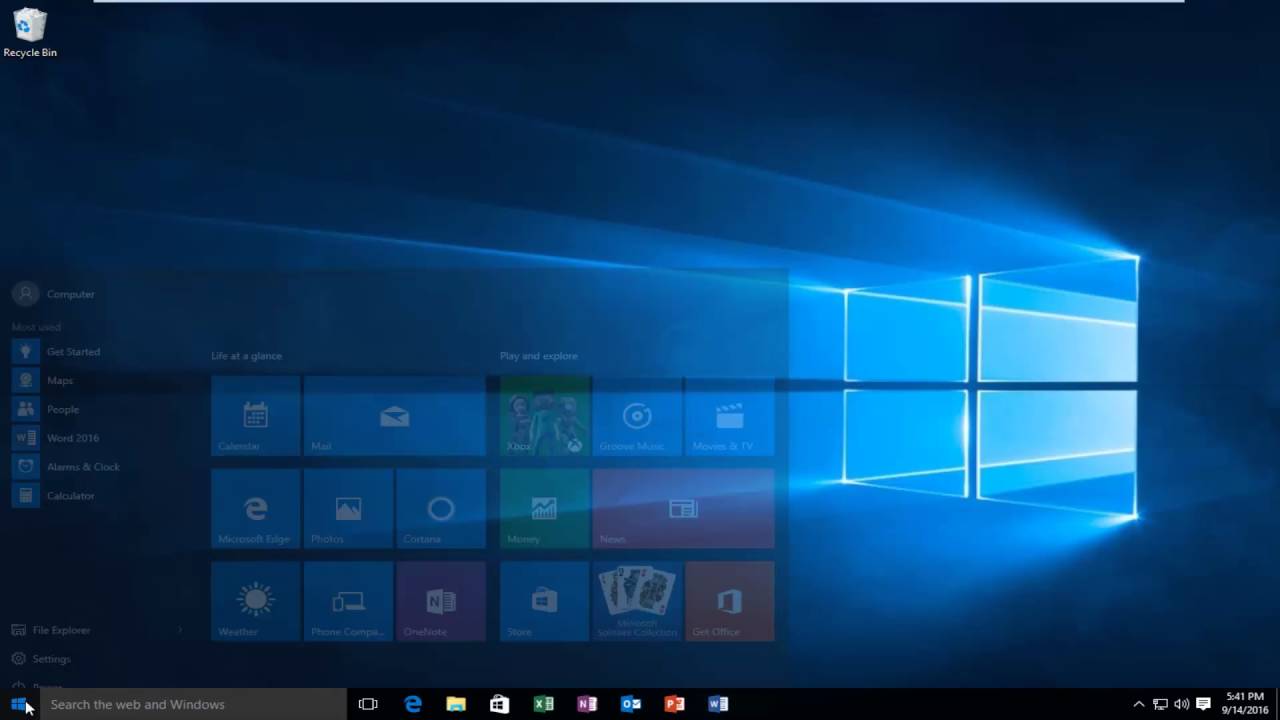Open the Calendar tile

(x=255, y=415)
